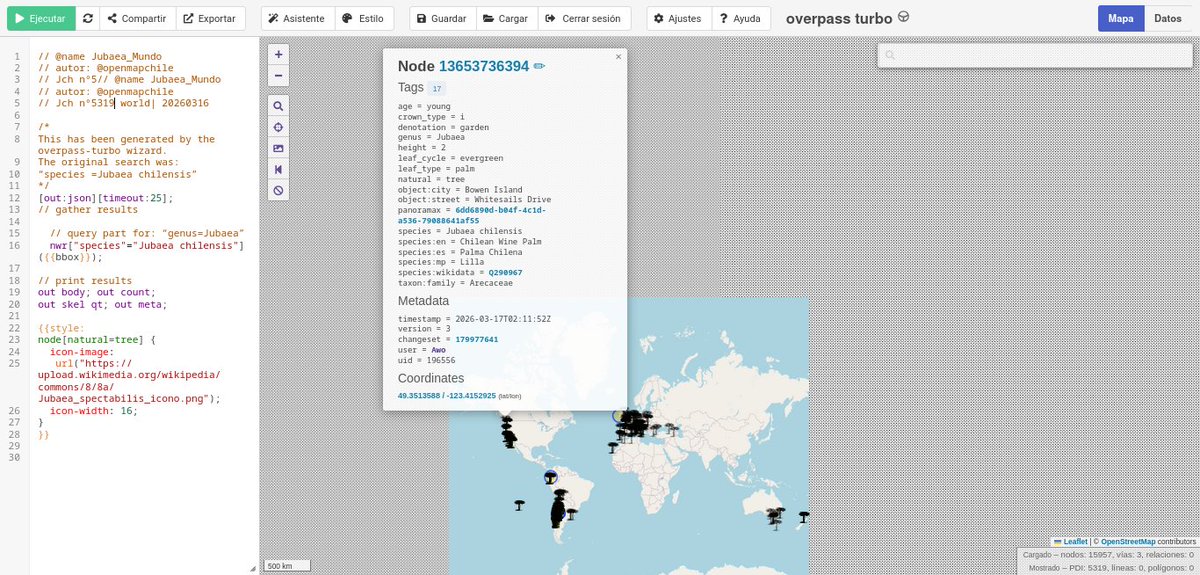The image size is (1200, 575).
Task: Click the pencil edit icon beside node ID
Action: (540, 66)
